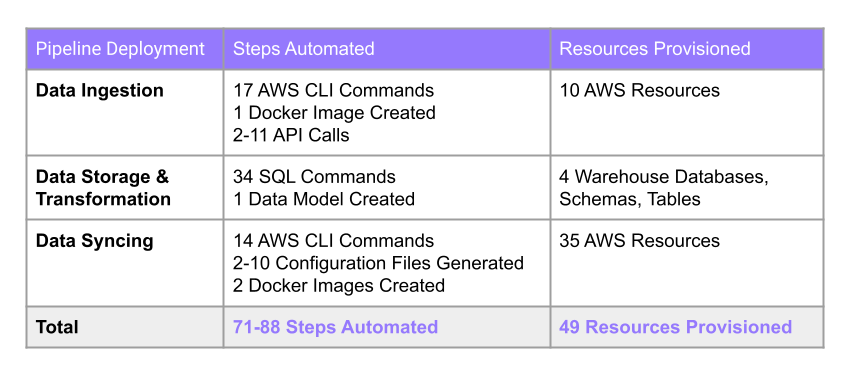Click the 14 AWS CLI Commands text
841x375 pixels.
[x=333, y=240]
